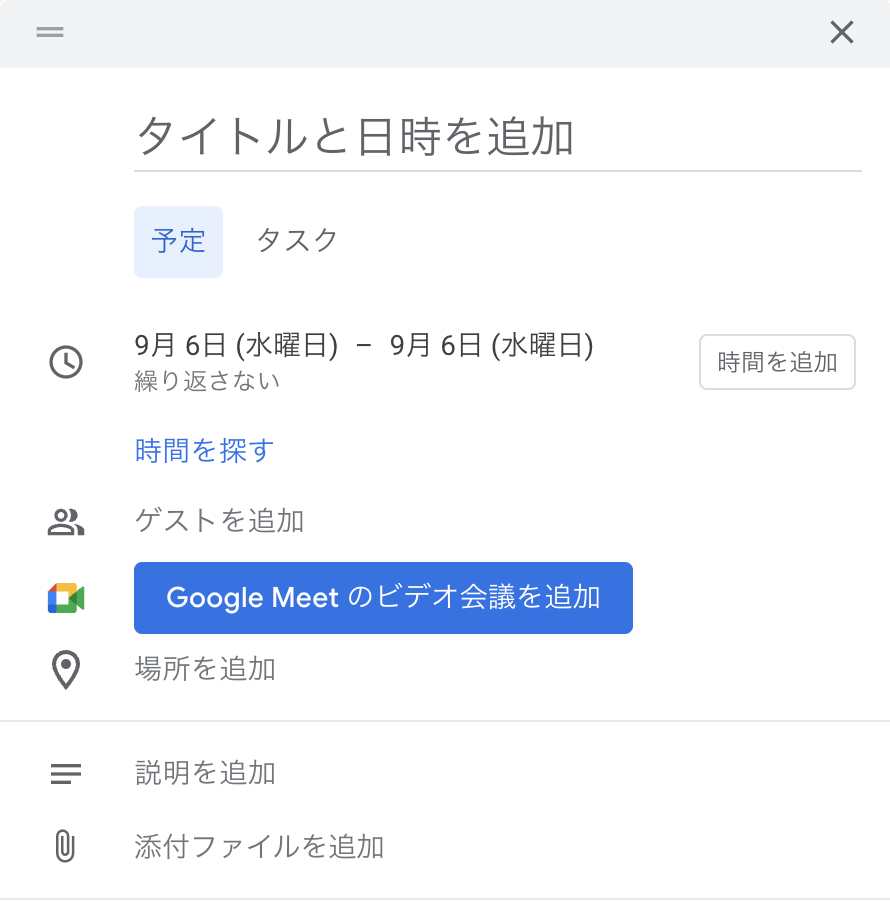The image size is (890, 902).
Task: Click the 場所を追加 field
Action: [x=205, y=669]
